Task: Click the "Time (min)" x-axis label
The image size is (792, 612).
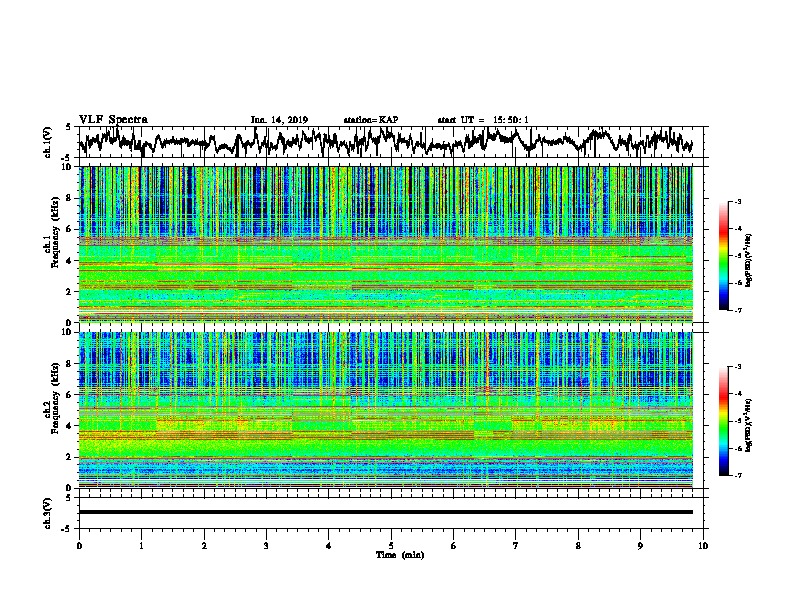Action: (x=400, y=555)
